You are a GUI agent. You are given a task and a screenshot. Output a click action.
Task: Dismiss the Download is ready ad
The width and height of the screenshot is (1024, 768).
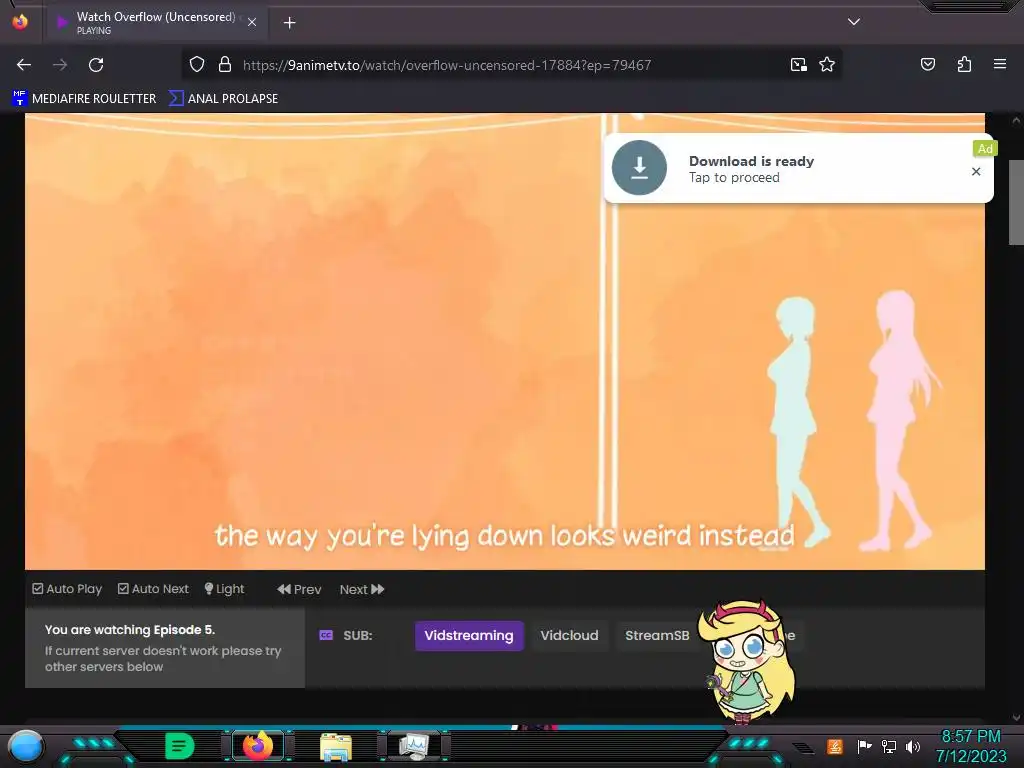point(976,171)
